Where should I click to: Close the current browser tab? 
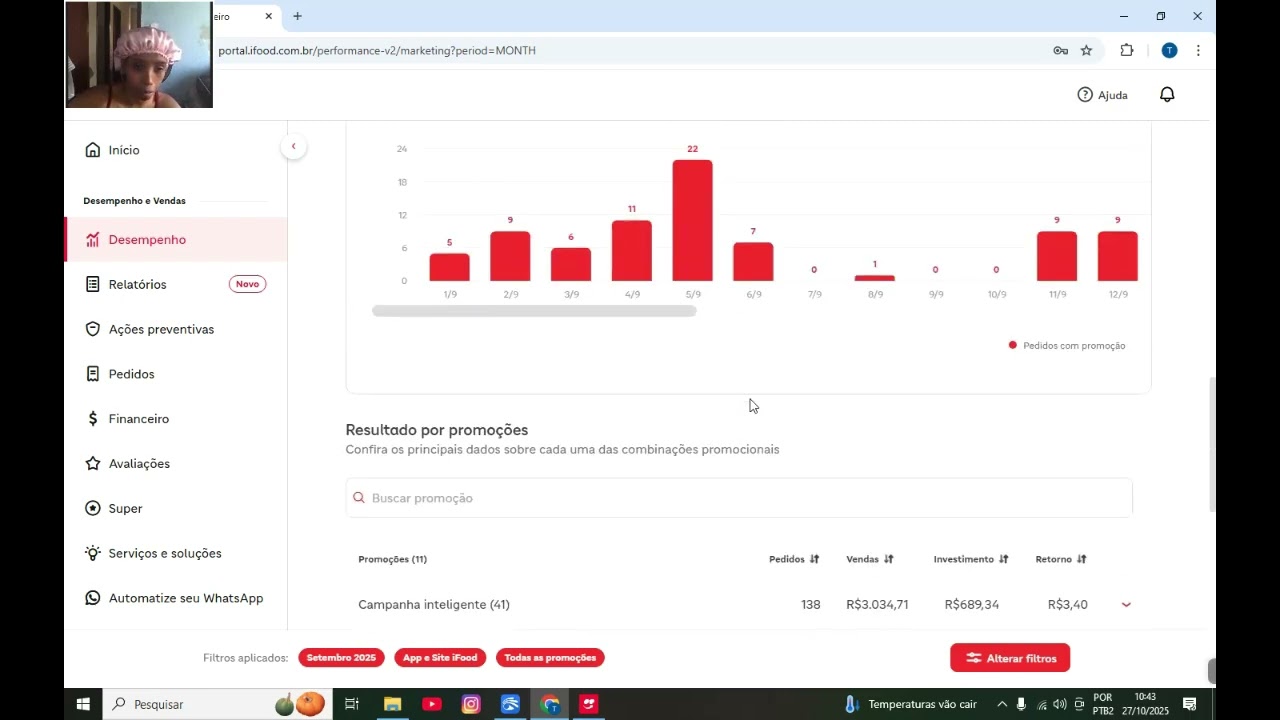coord(268,16)
